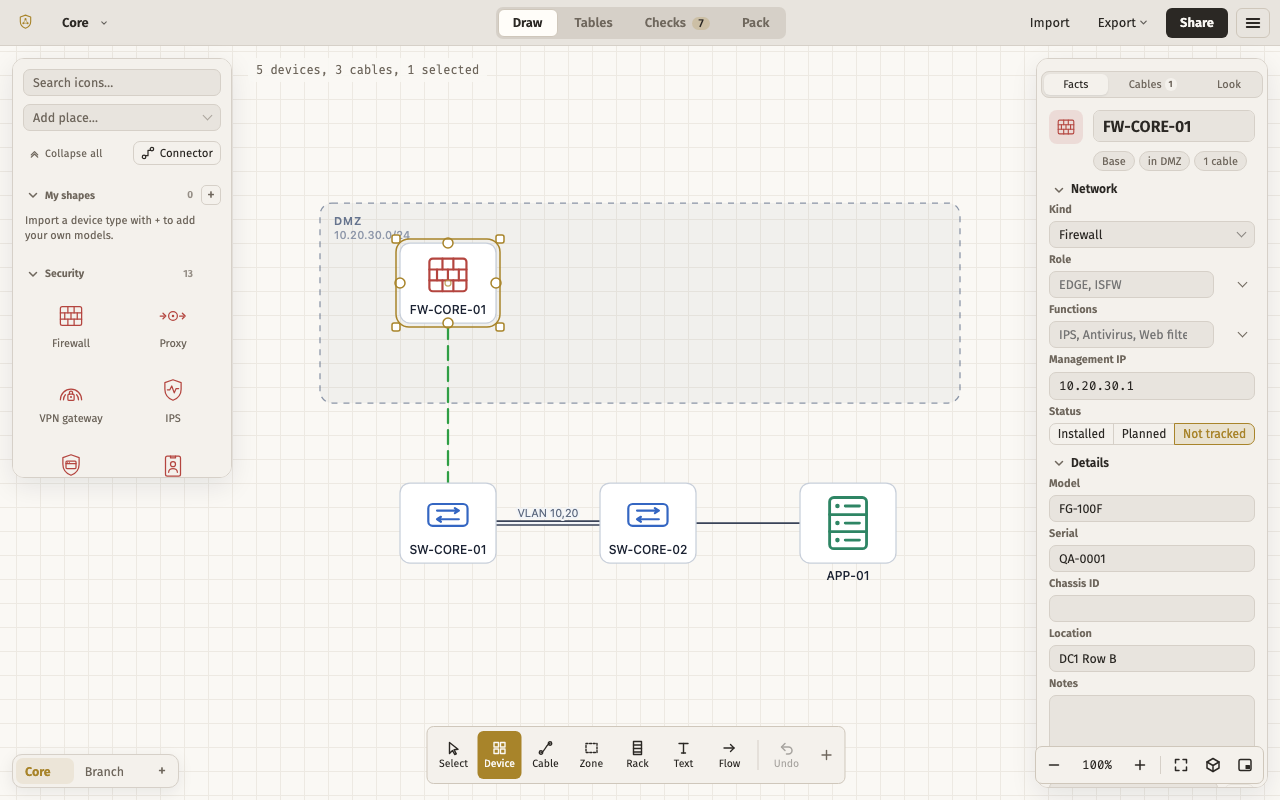Choose the Text tool
Image resolution: width=1280 pixels, height=800 pixels.
[x=683, y=755]
